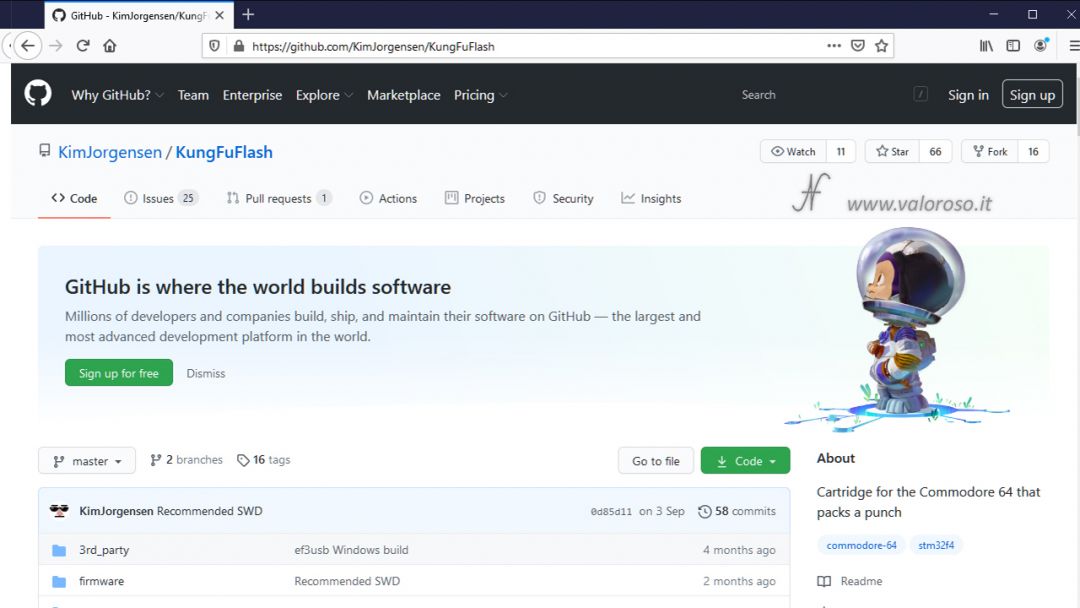
Task: Open the 58 commits history
Action: pos(737,511)
